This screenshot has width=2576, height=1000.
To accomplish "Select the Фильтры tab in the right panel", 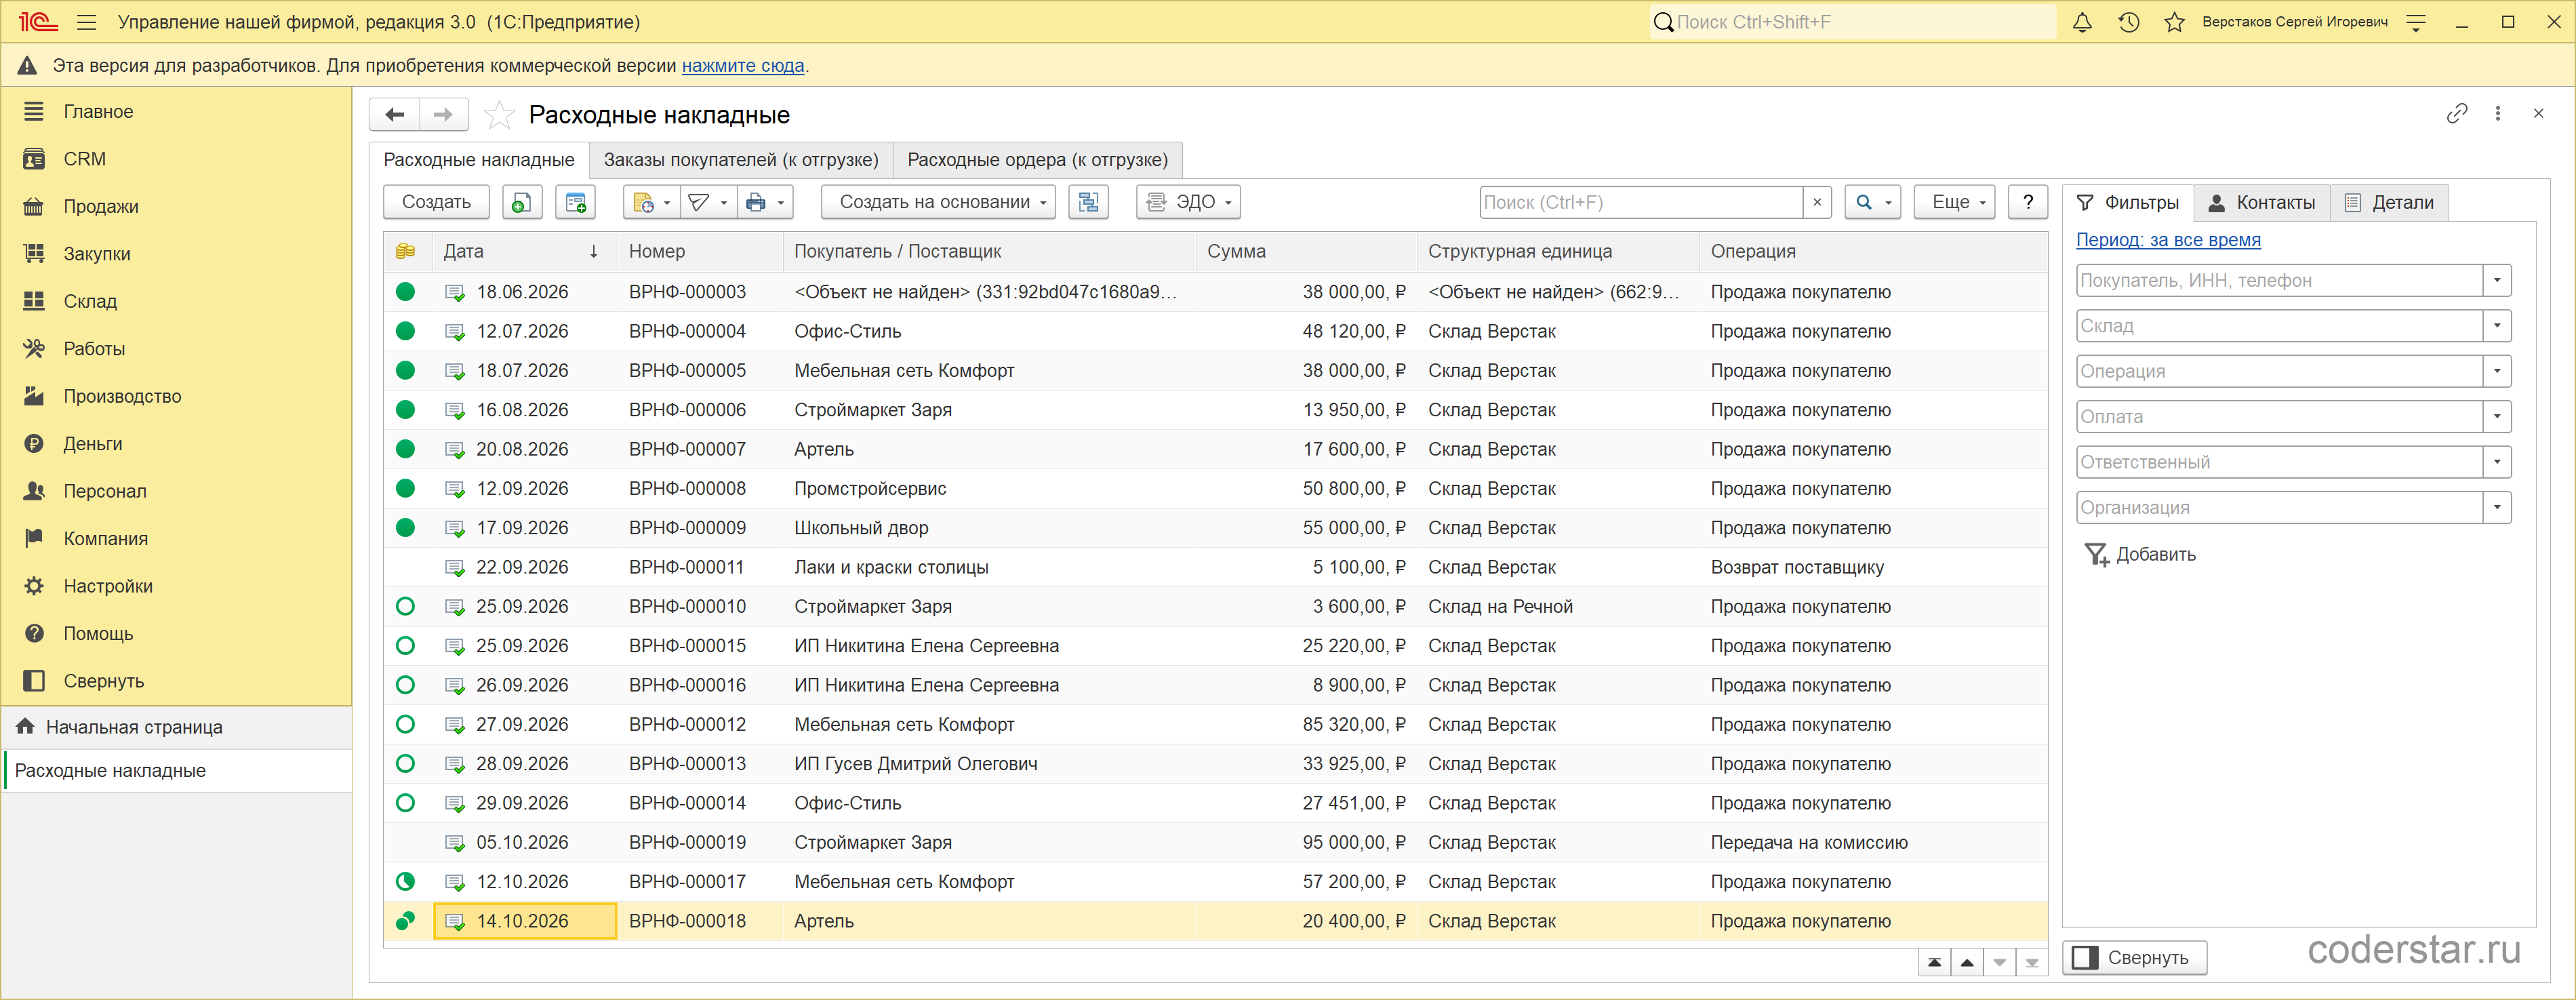I will [2128, 203].
